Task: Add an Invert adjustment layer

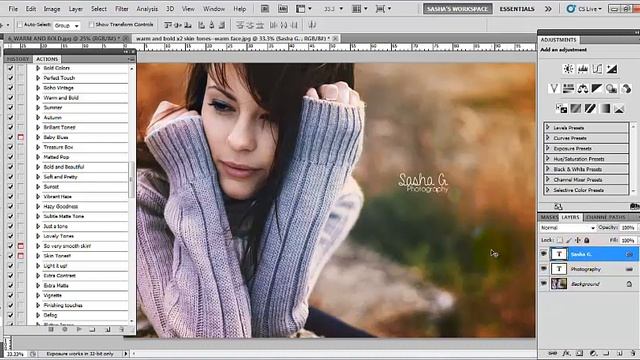Action: [x=561, y=108]
